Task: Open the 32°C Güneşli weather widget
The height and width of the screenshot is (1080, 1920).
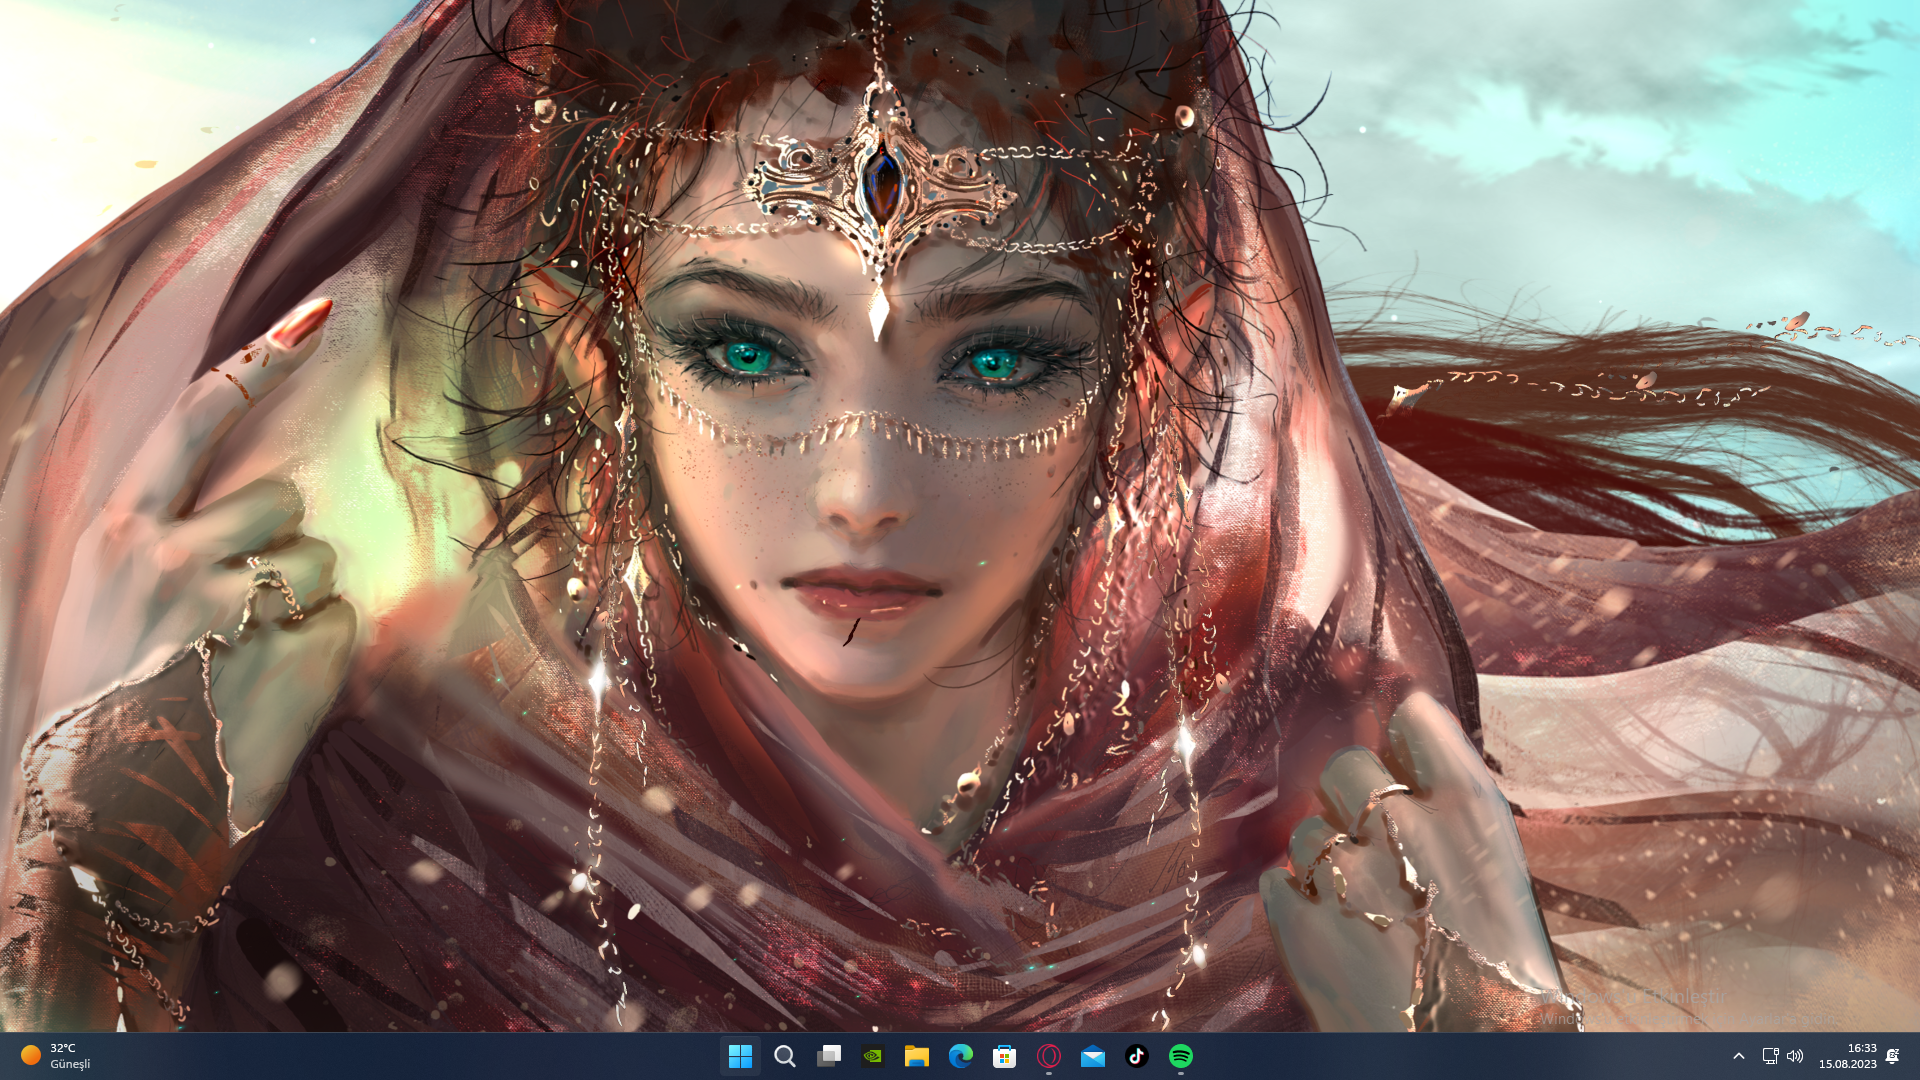Action: [x=56, y=1056]
